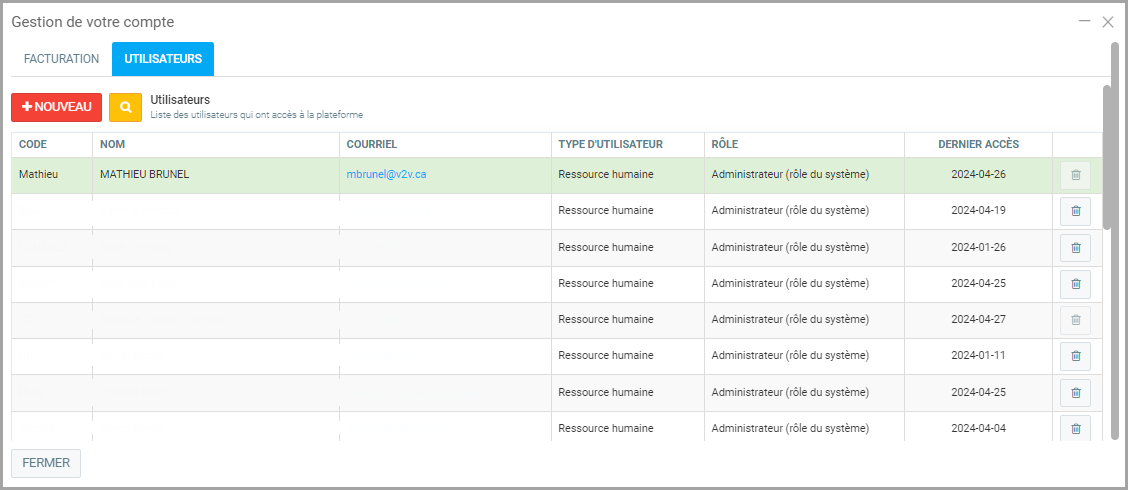1128x490 pixels.
Task: Click greyed trash icon in 2024-04-27 row
Action: [1075, 320]
